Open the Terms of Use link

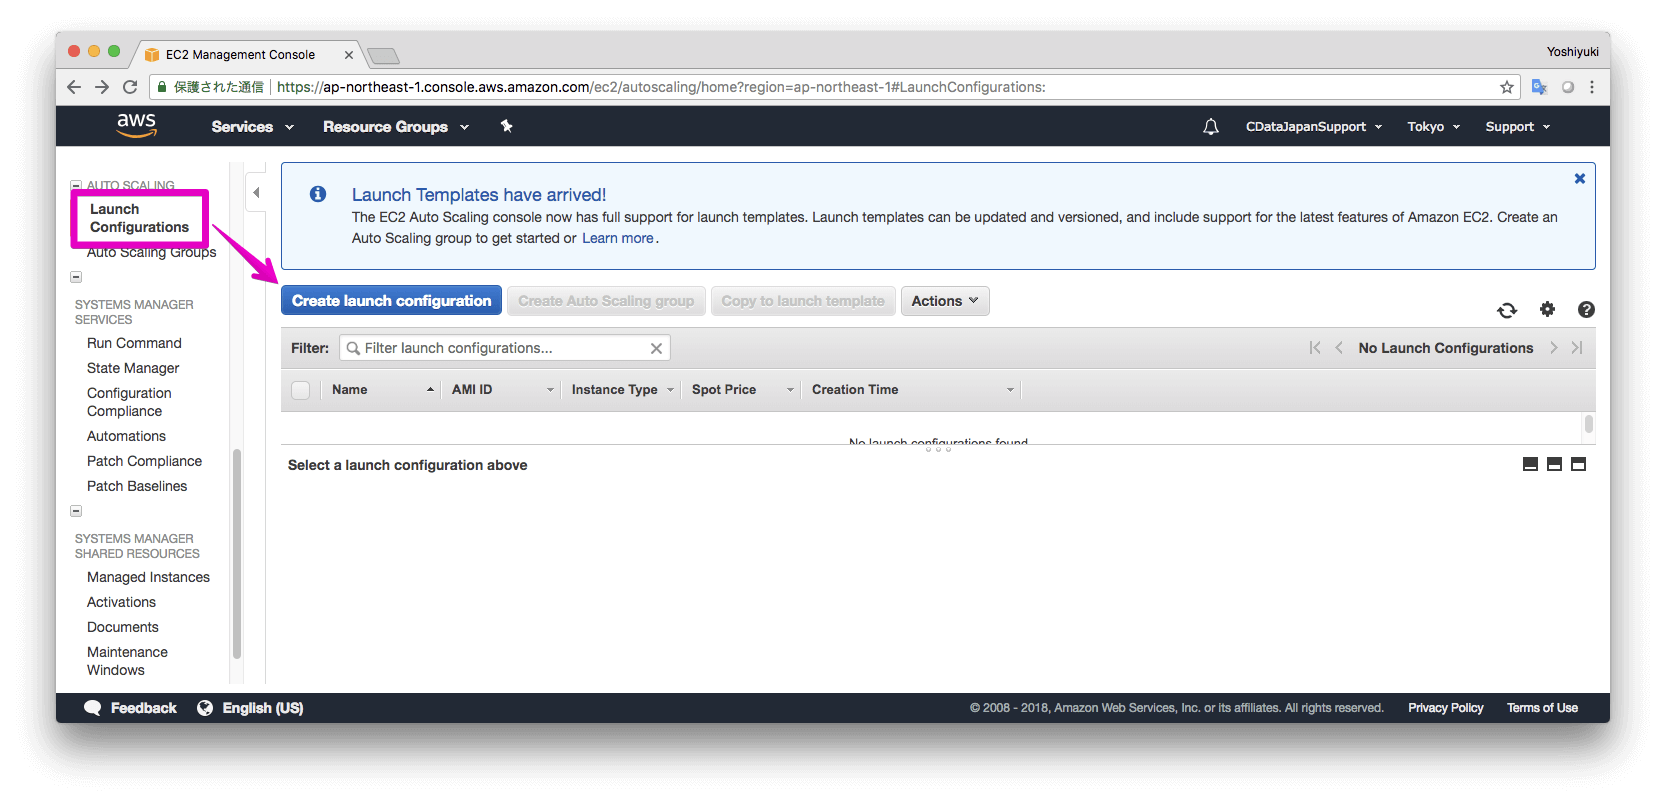click(1542, 708)
